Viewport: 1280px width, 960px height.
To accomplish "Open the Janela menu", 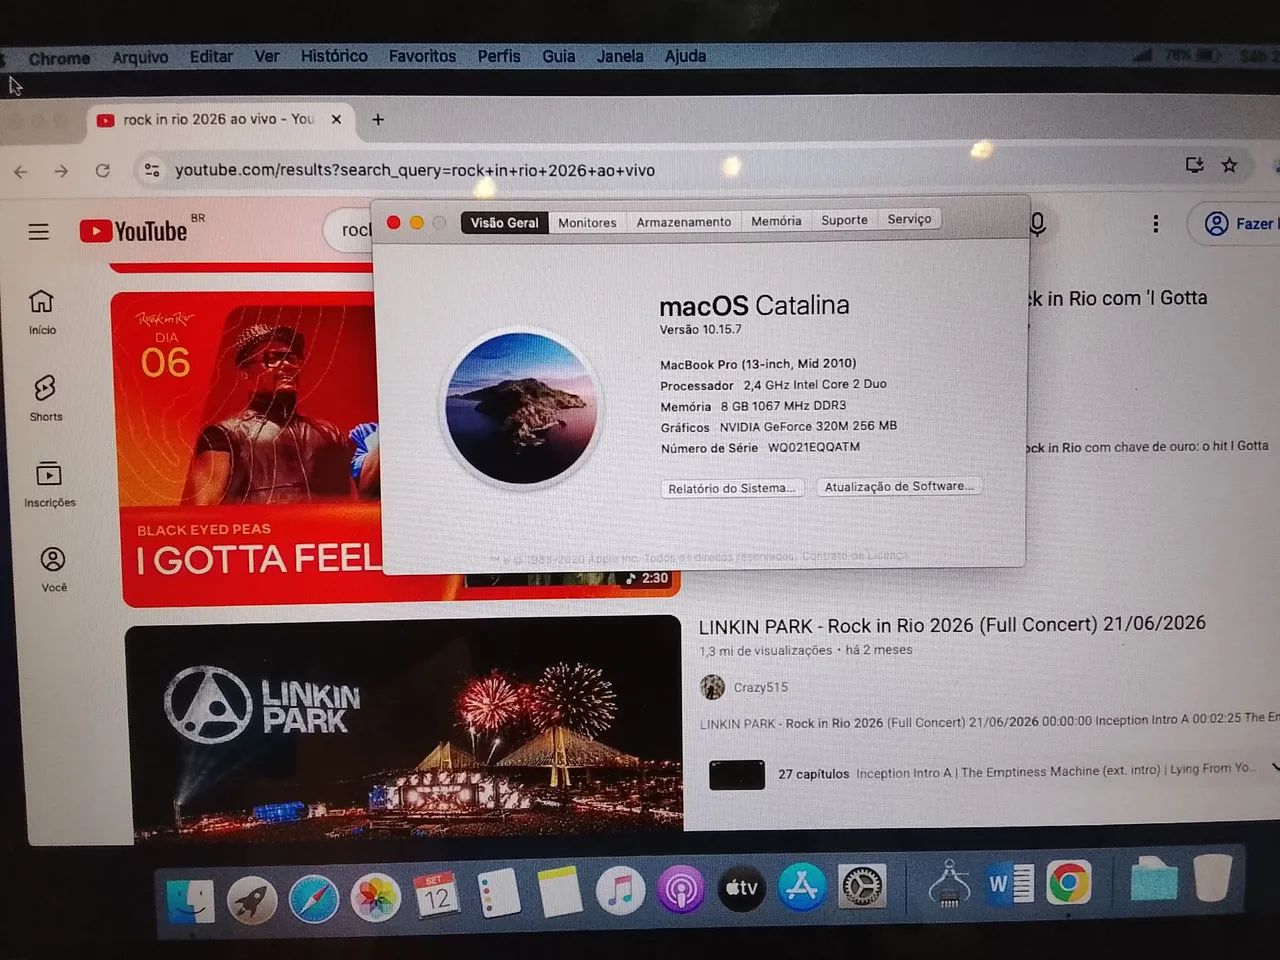I will click(x=620, y=56).
